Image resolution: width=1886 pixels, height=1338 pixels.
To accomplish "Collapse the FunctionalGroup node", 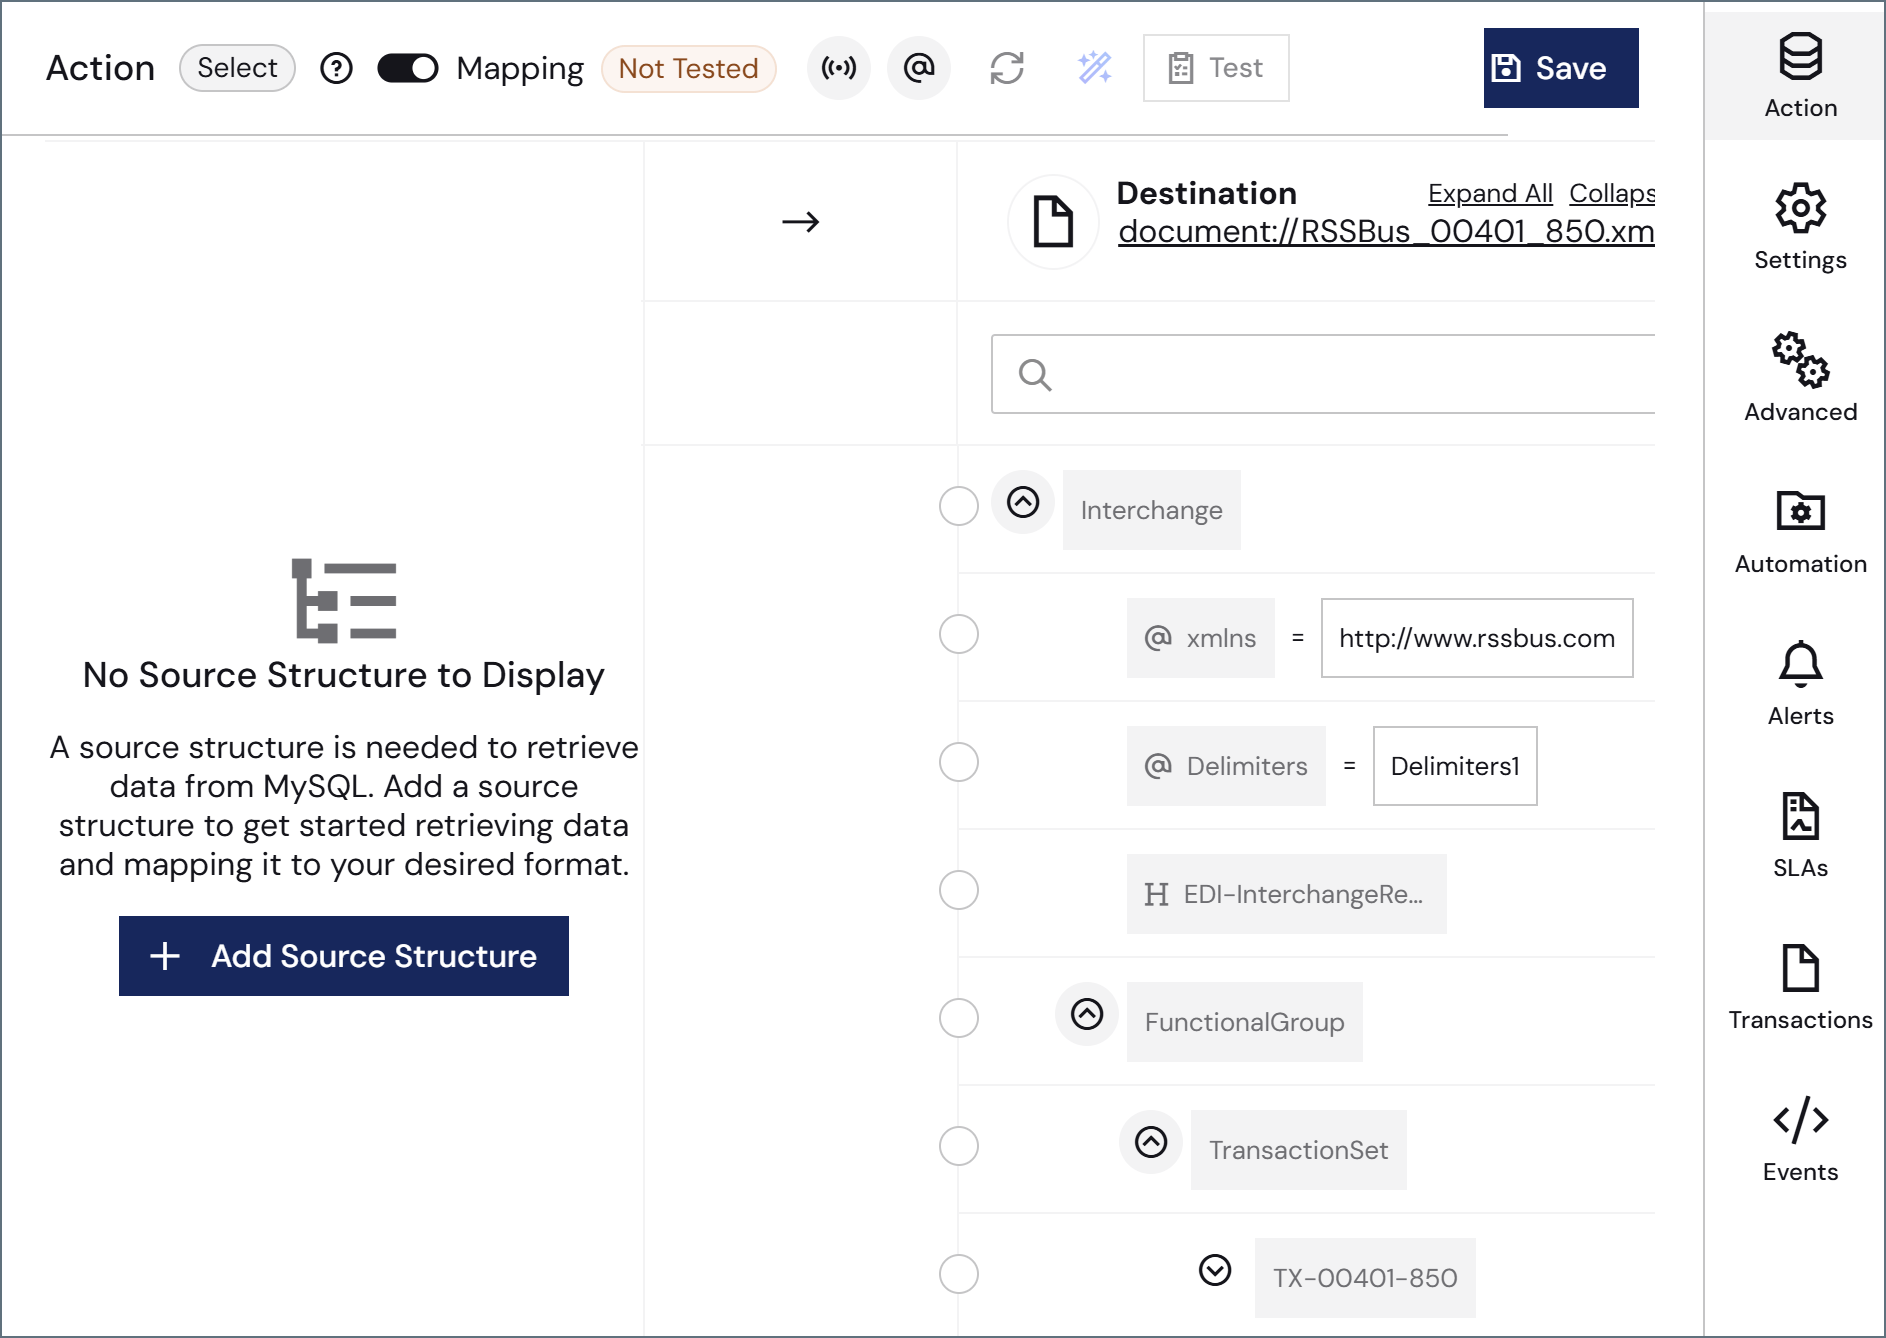I will pos(1087,1014).
